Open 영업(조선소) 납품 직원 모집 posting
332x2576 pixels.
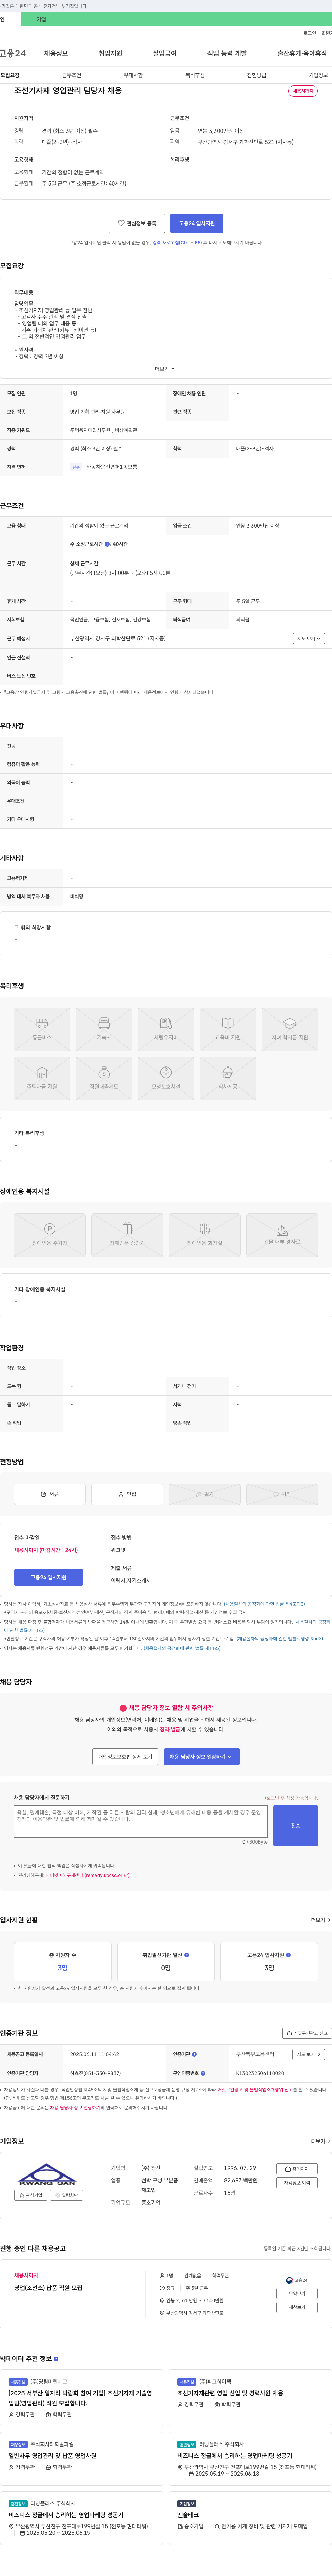tap(48, 2288)
